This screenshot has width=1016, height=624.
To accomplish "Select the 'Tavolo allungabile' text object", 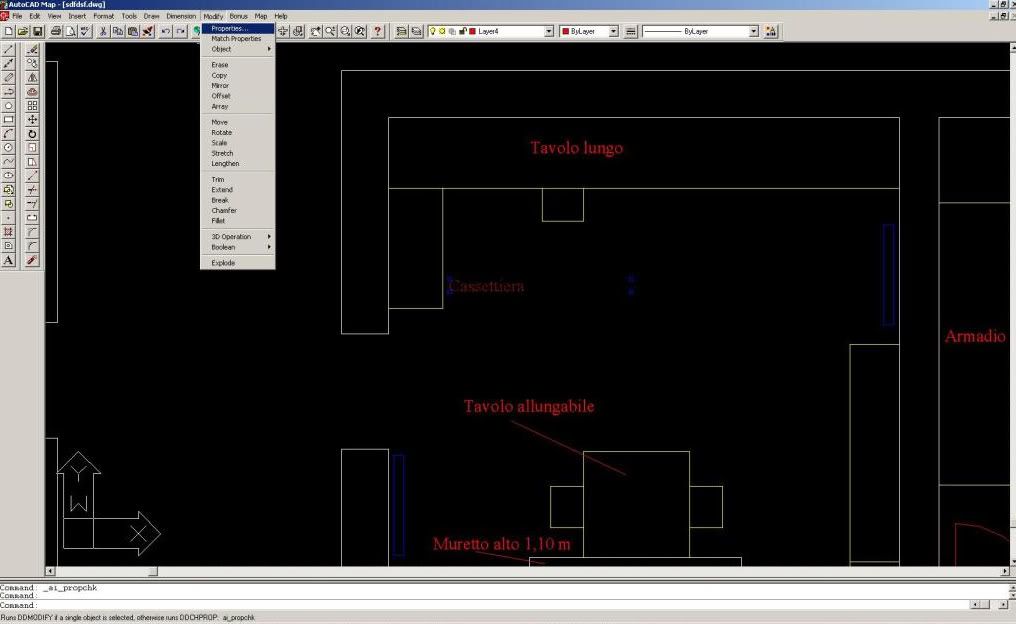I will (x=529, y=406).
